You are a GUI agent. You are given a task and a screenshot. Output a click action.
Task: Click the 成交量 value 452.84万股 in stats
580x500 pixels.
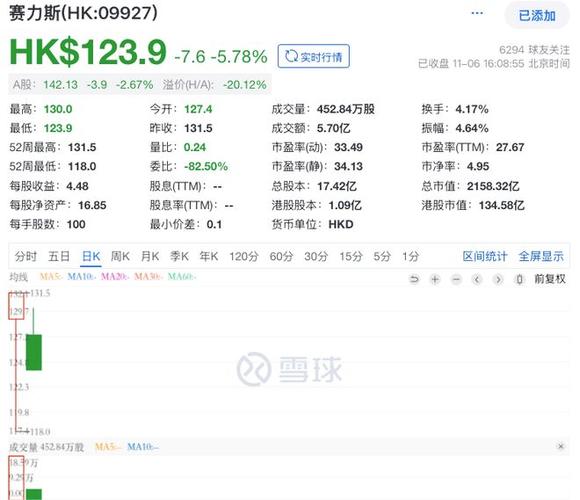click(345, 109)
